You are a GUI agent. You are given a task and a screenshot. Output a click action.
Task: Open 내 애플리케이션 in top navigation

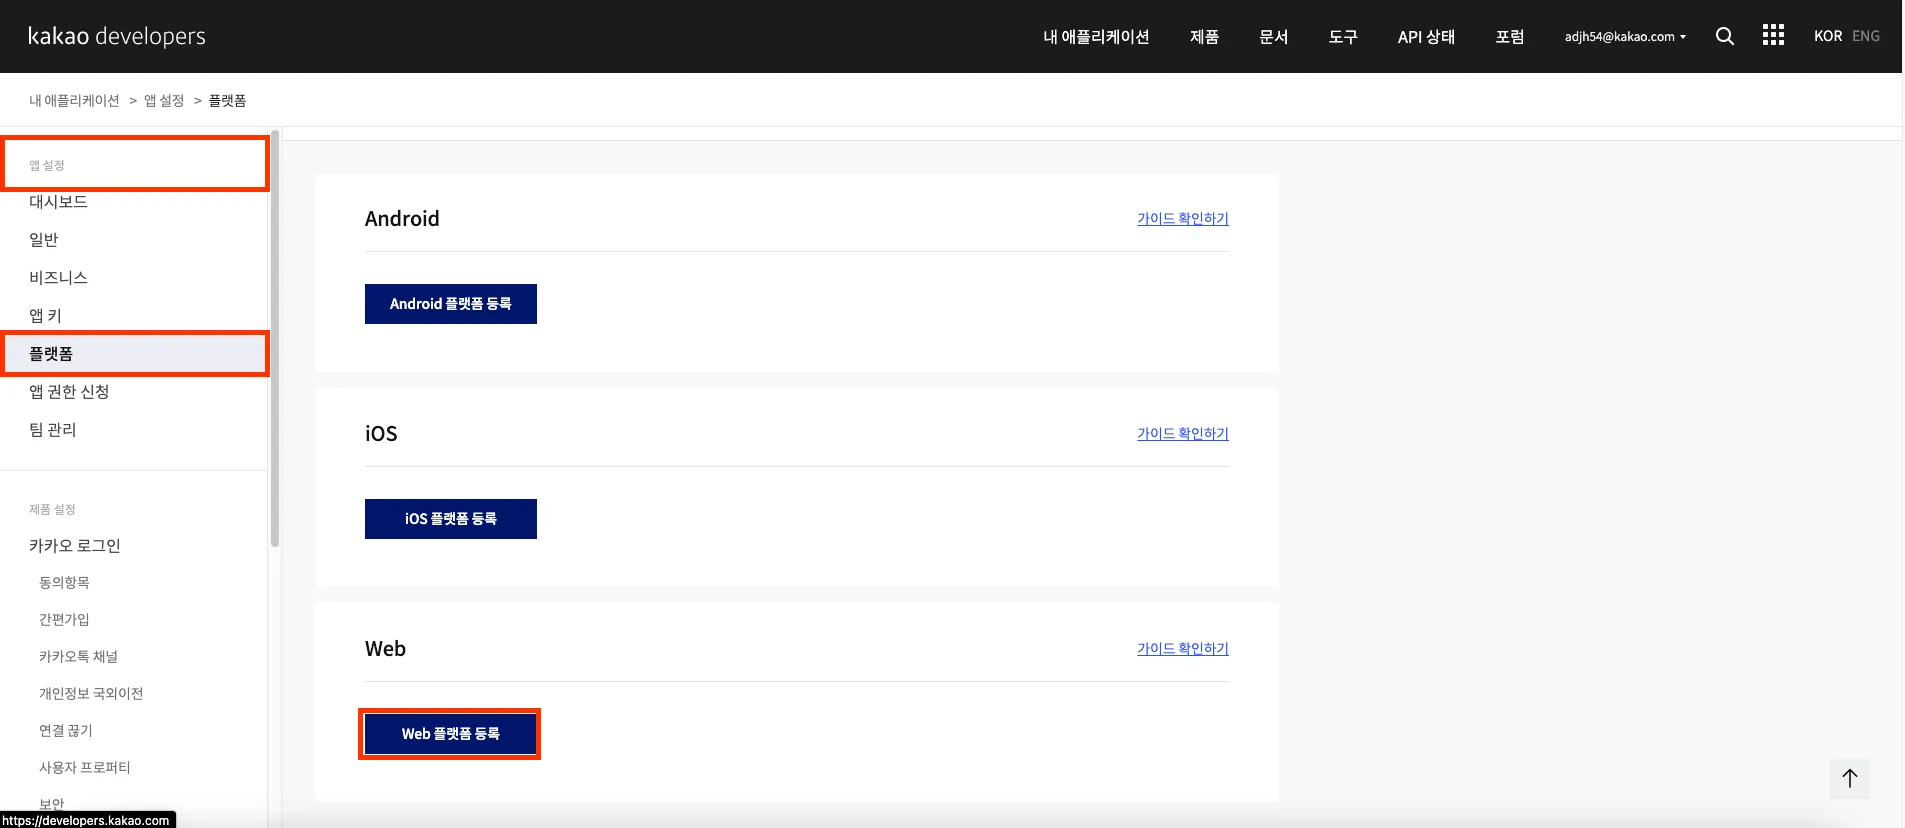pos(1096,37)
